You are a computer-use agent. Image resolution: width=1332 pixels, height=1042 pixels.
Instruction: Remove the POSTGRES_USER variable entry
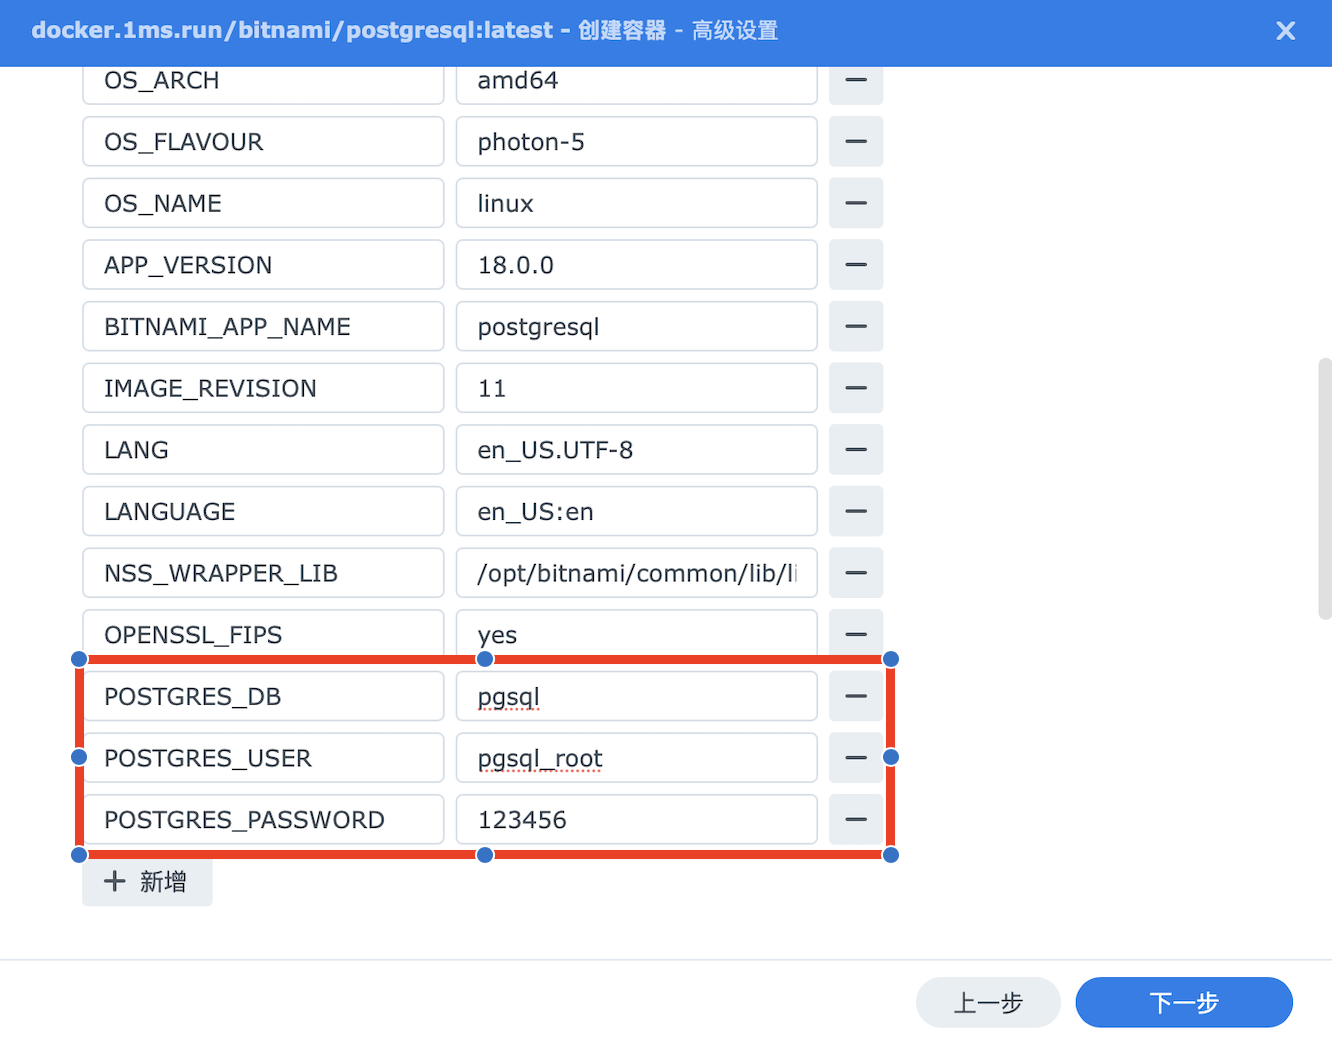point(855,758)
